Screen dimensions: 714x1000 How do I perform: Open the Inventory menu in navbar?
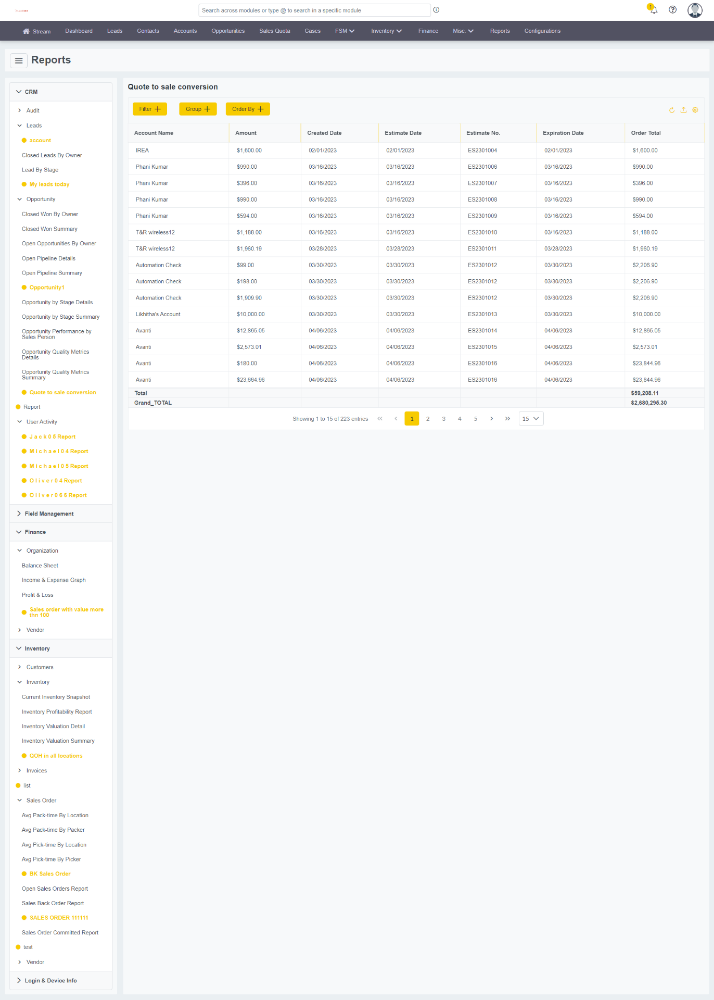point(386,31)
